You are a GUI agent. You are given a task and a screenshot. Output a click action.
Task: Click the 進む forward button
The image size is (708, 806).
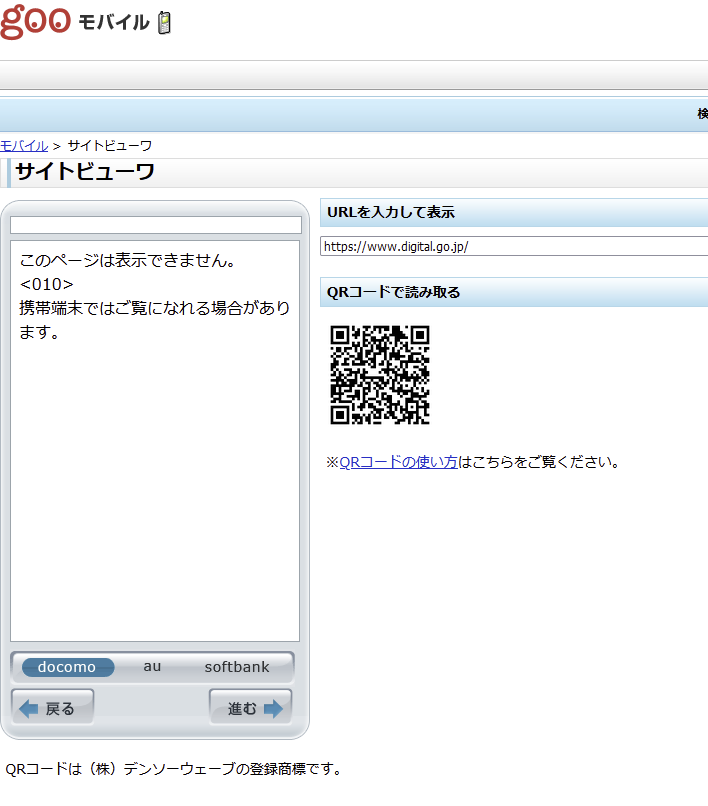click(x=250, y=708)
